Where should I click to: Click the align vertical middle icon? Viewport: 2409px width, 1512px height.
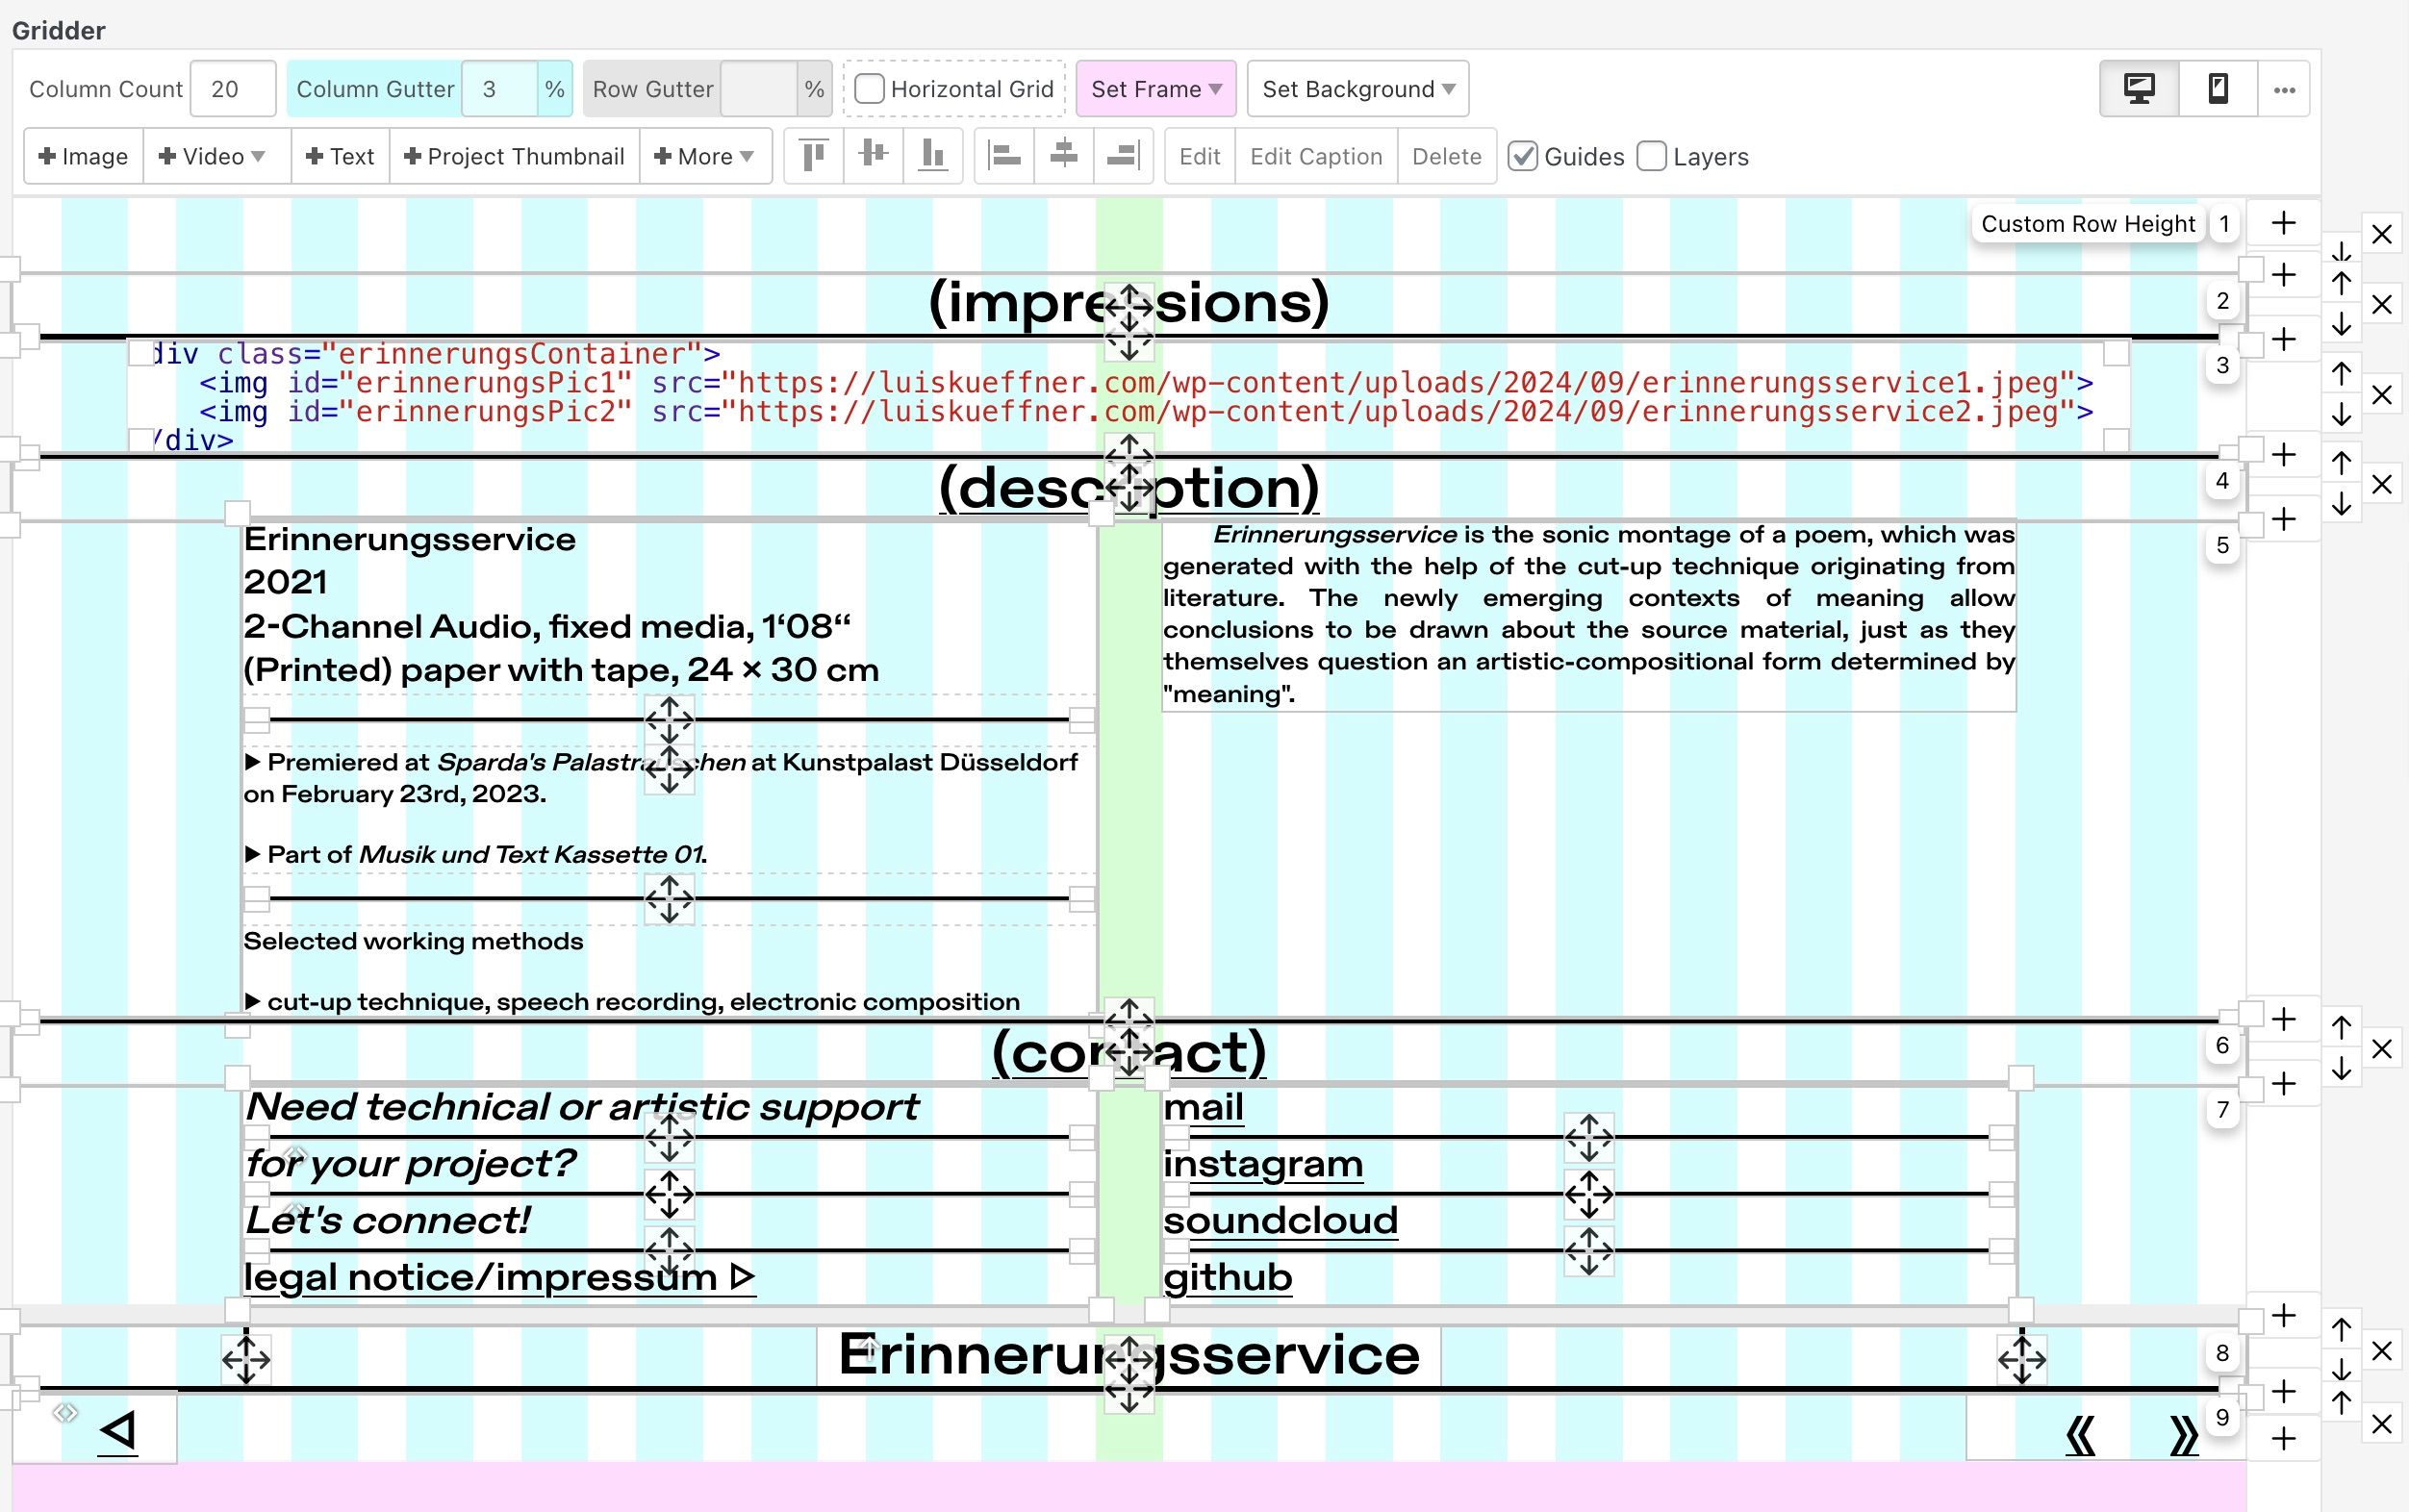point(873,156)
